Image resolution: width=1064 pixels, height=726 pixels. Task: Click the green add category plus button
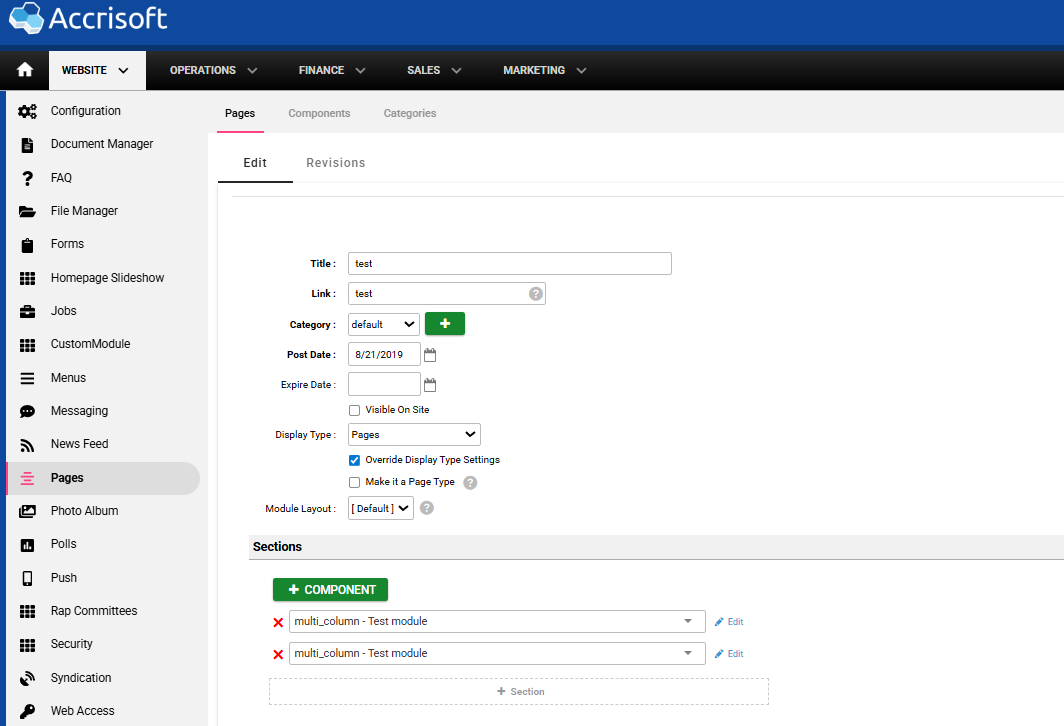[x=444, y=324]
